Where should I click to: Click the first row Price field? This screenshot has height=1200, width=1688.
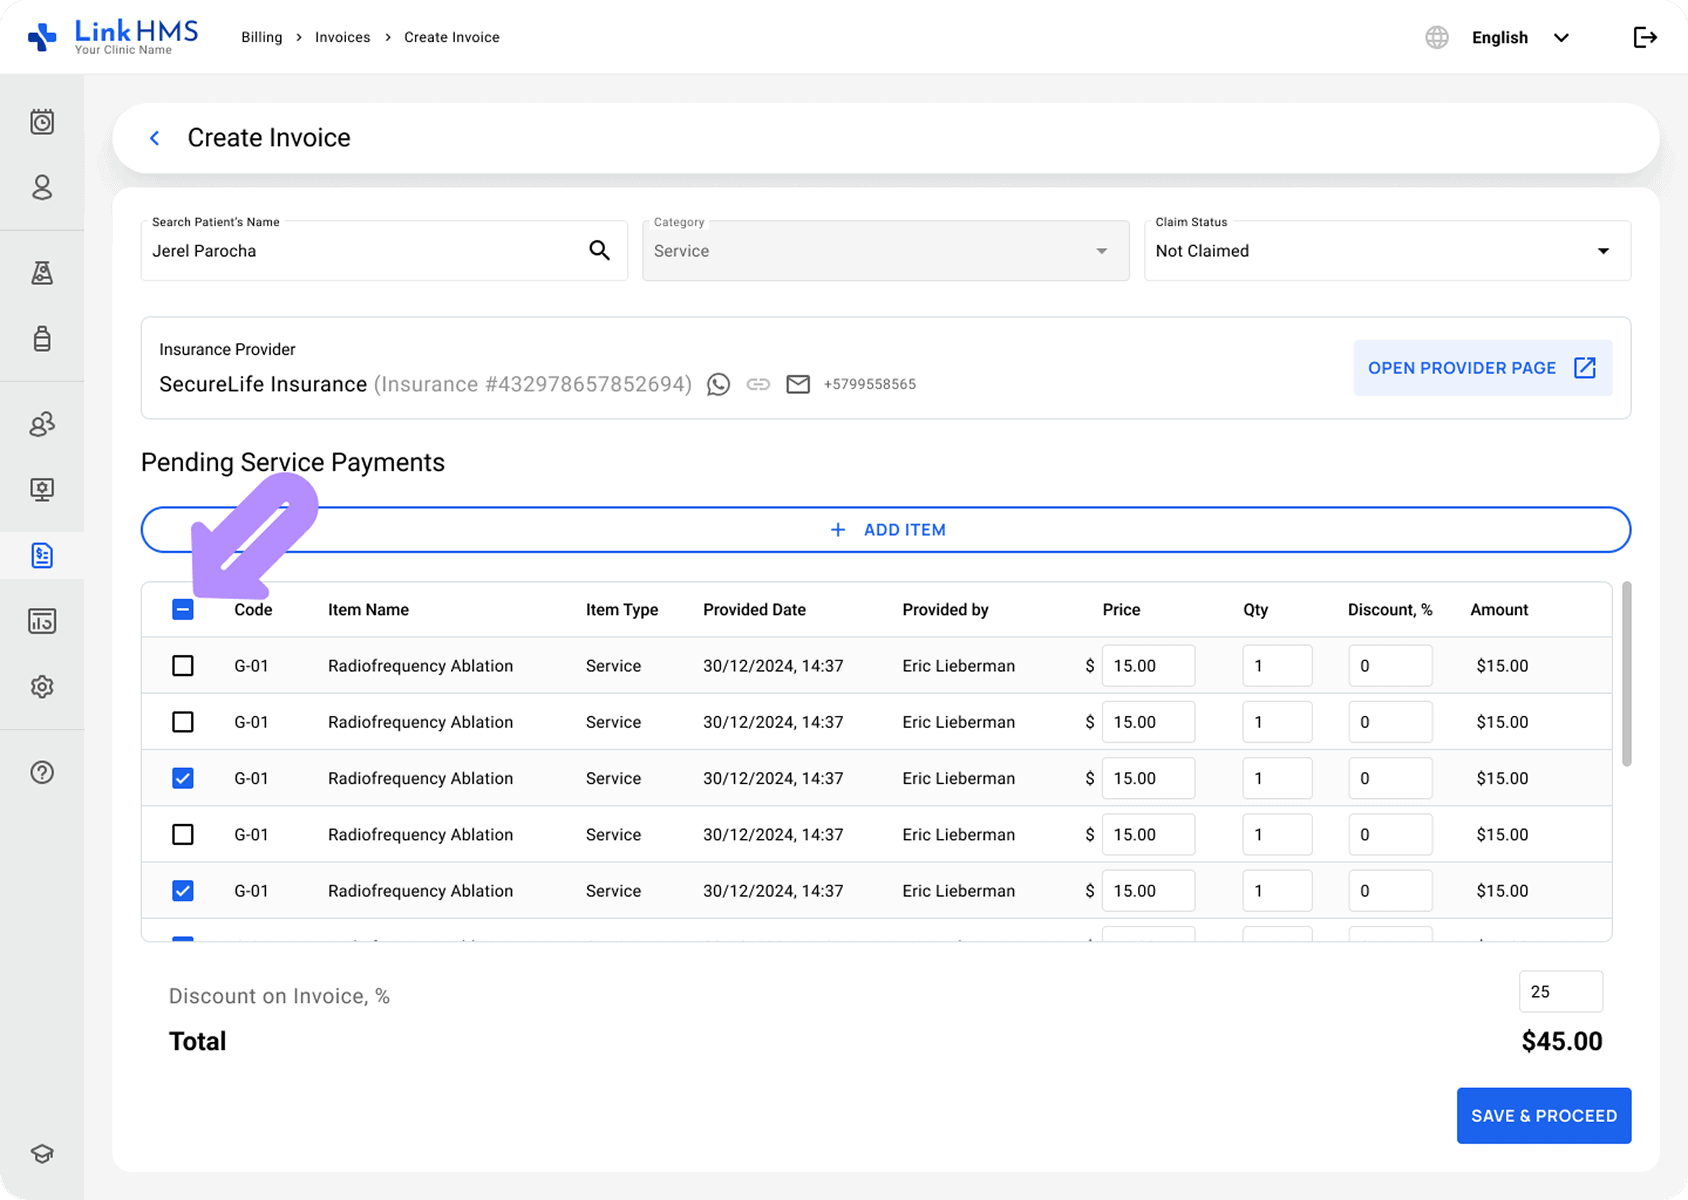click(1148, 665)
